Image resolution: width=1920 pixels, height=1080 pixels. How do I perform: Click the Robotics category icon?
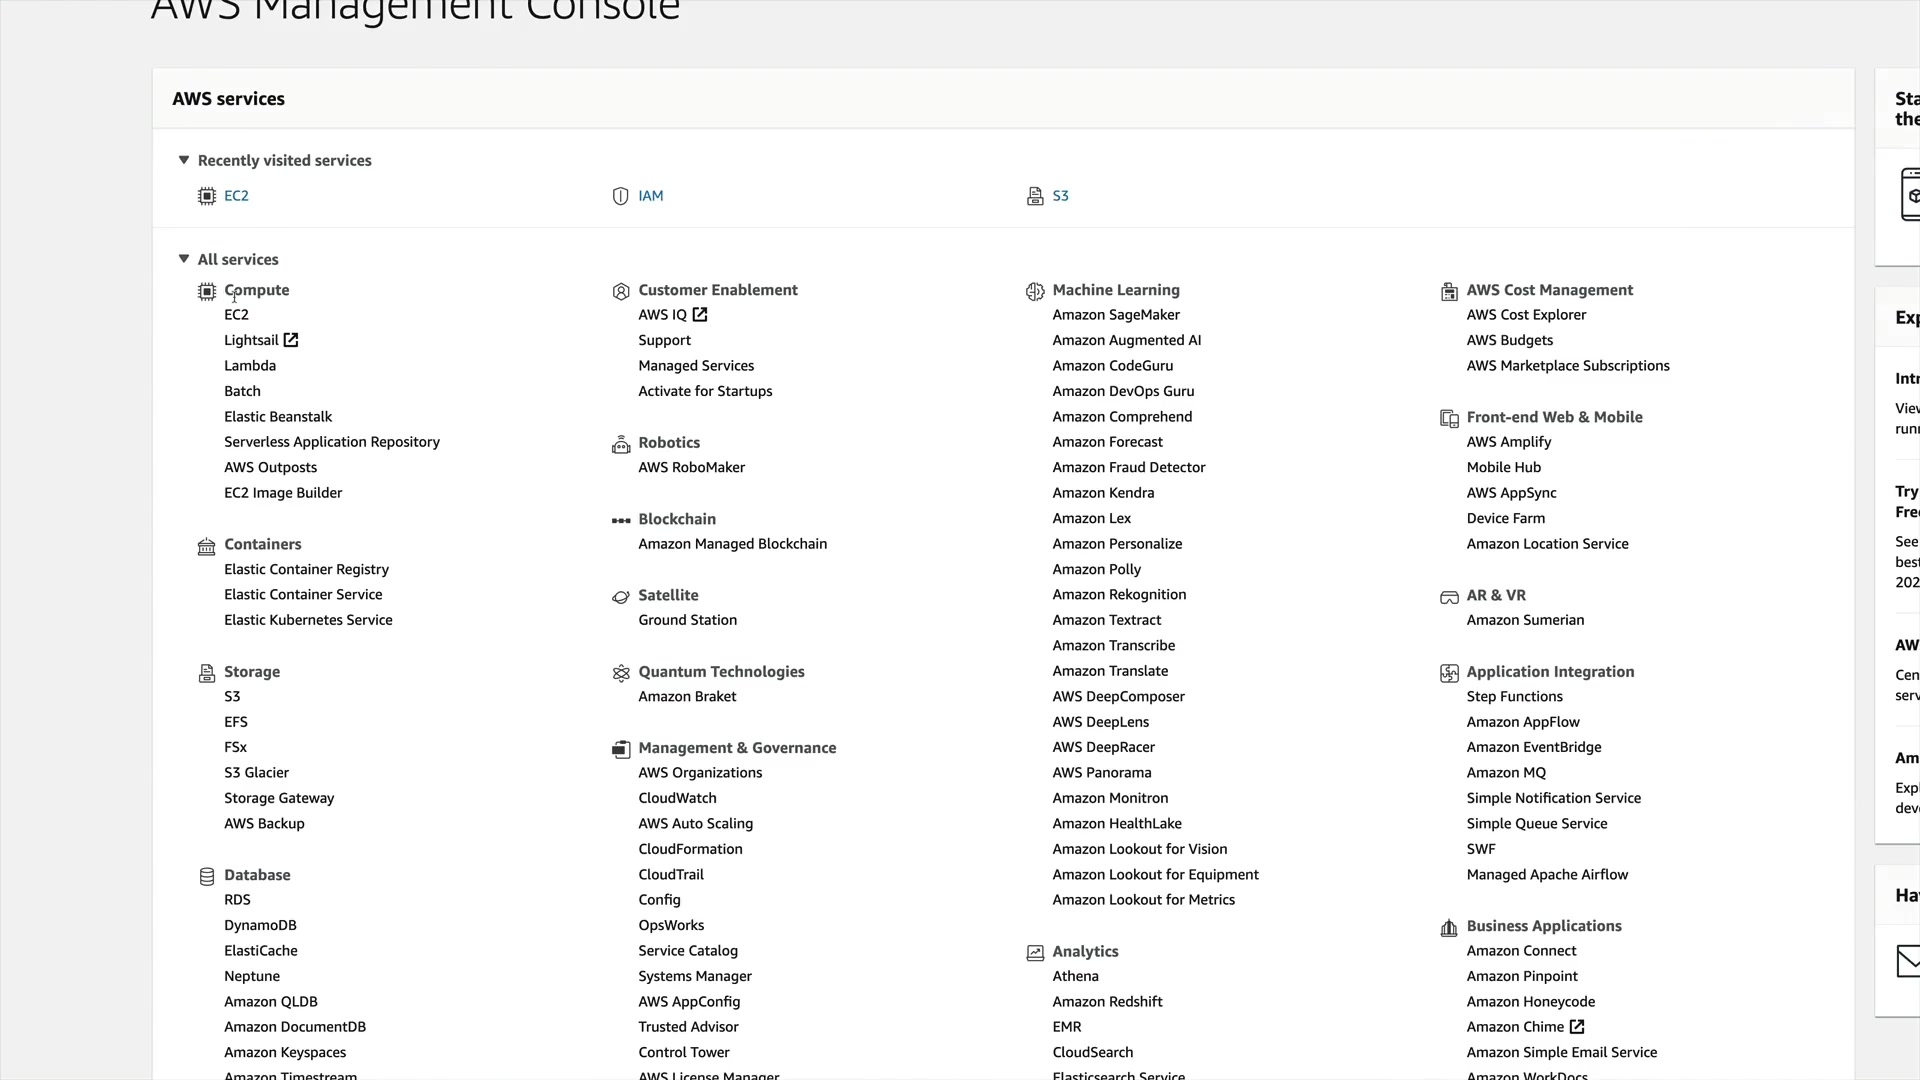(621, 444)
